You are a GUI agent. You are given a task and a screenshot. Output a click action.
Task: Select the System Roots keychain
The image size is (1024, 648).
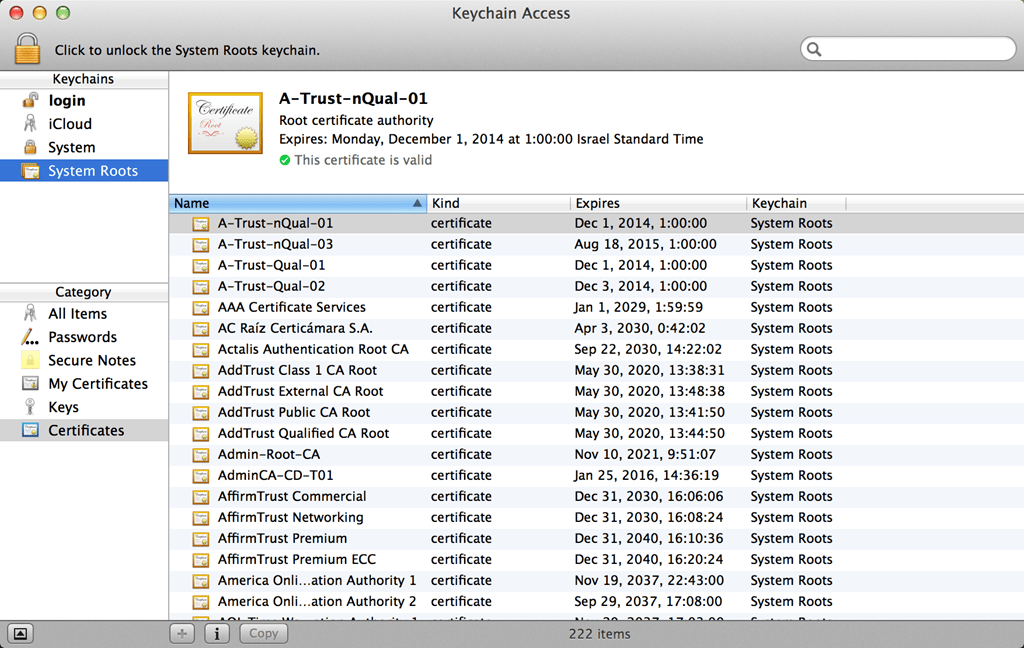click(x=84, y=171)
